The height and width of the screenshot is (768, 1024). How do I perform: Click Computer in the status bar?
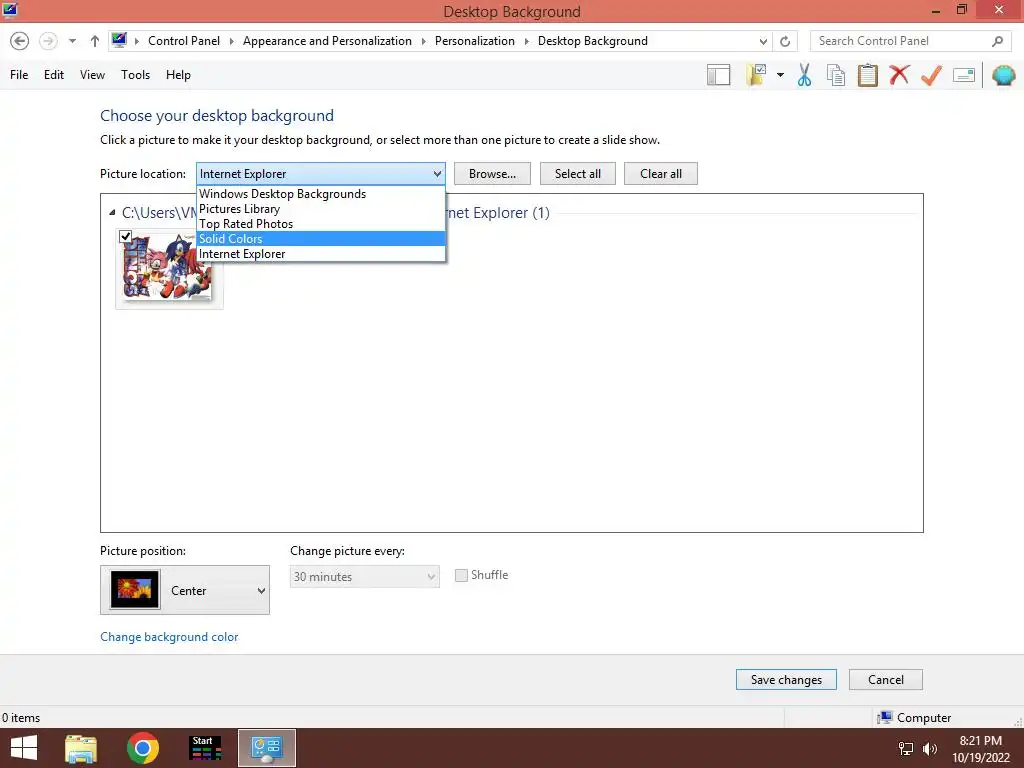[915, 718]
